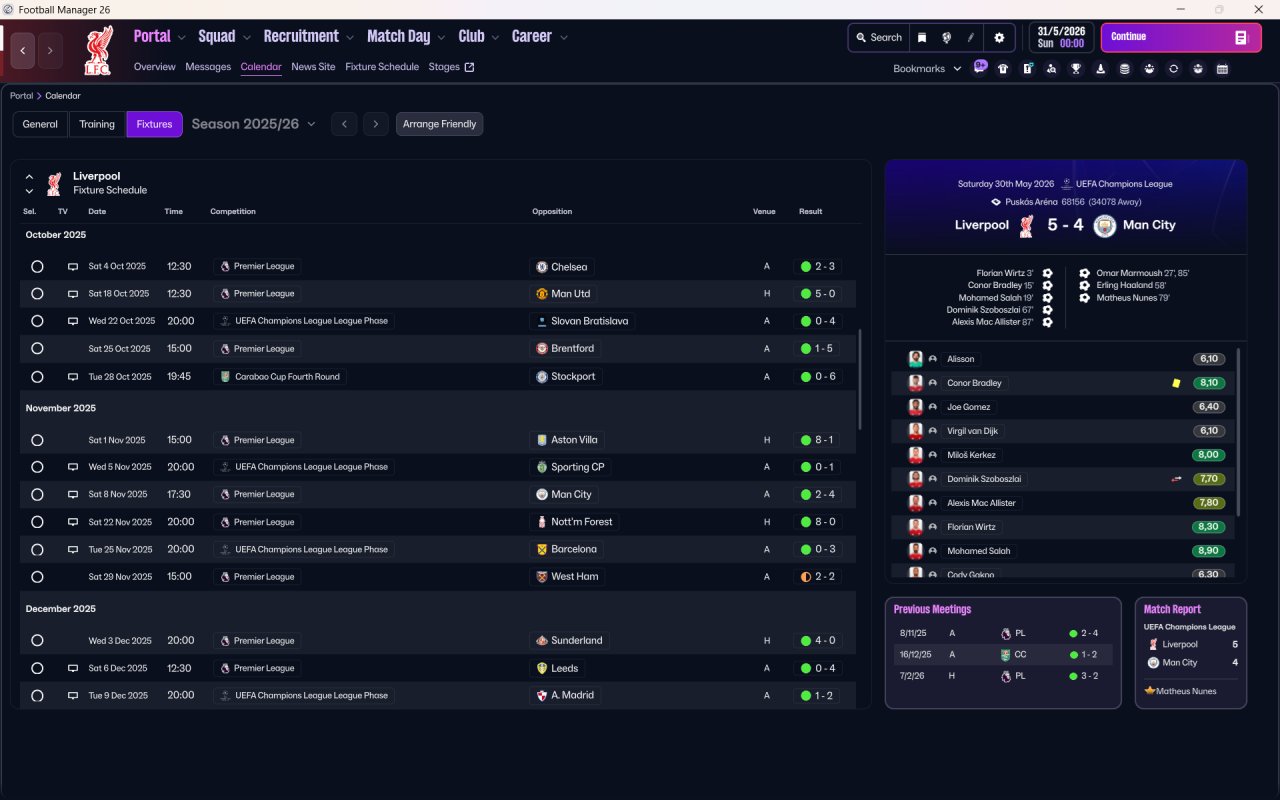Select the radio button for Sporting CP fixture

37,467
